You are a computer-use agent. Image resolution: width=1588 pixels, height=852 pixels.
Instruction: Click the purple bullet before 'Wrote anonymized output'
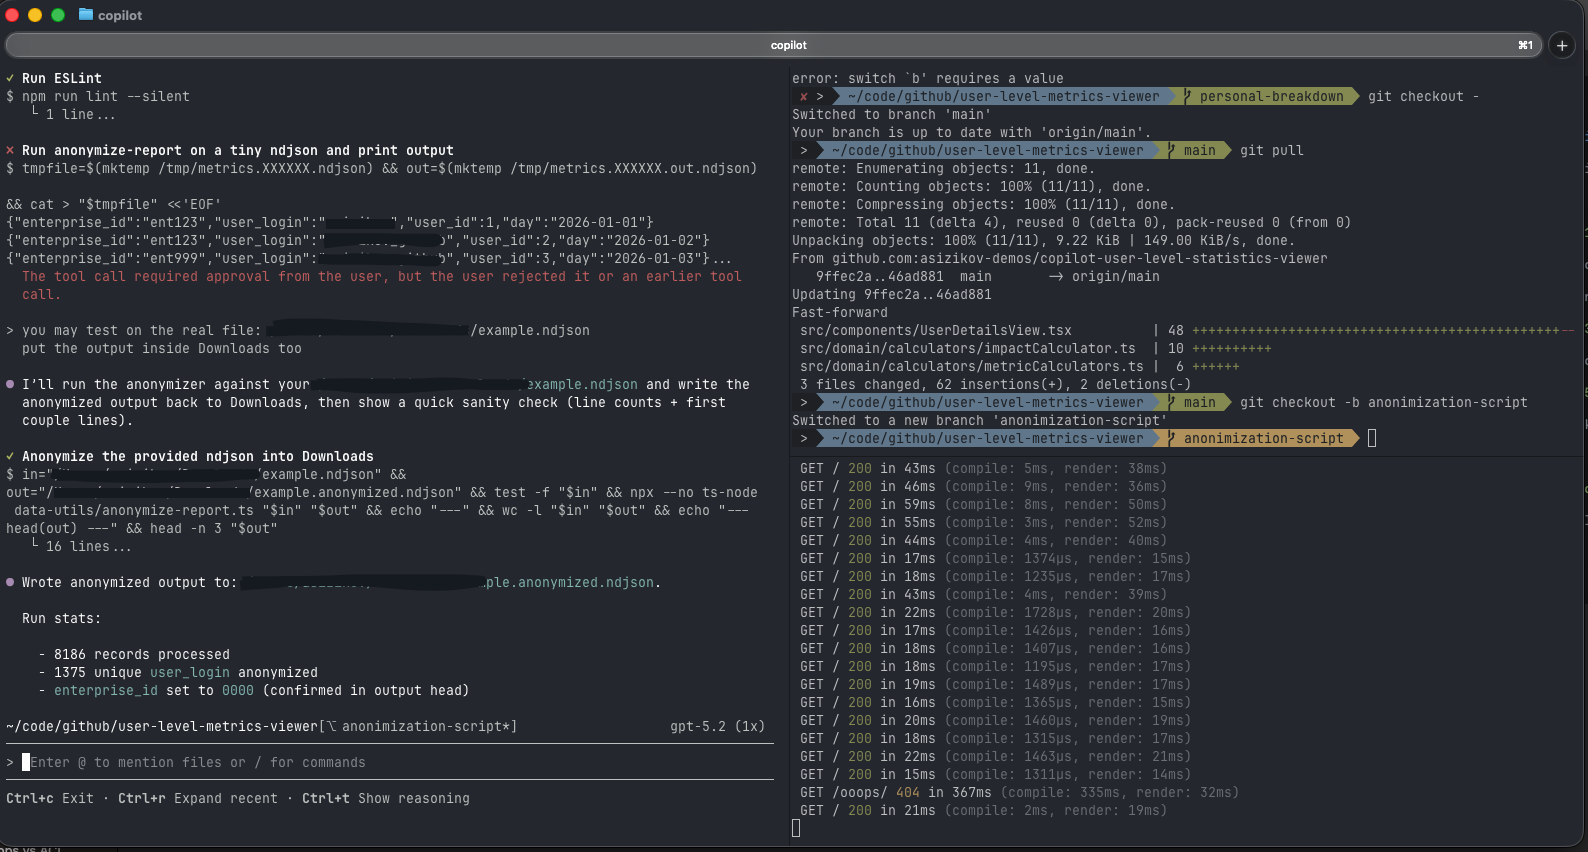tap(10, 582)
